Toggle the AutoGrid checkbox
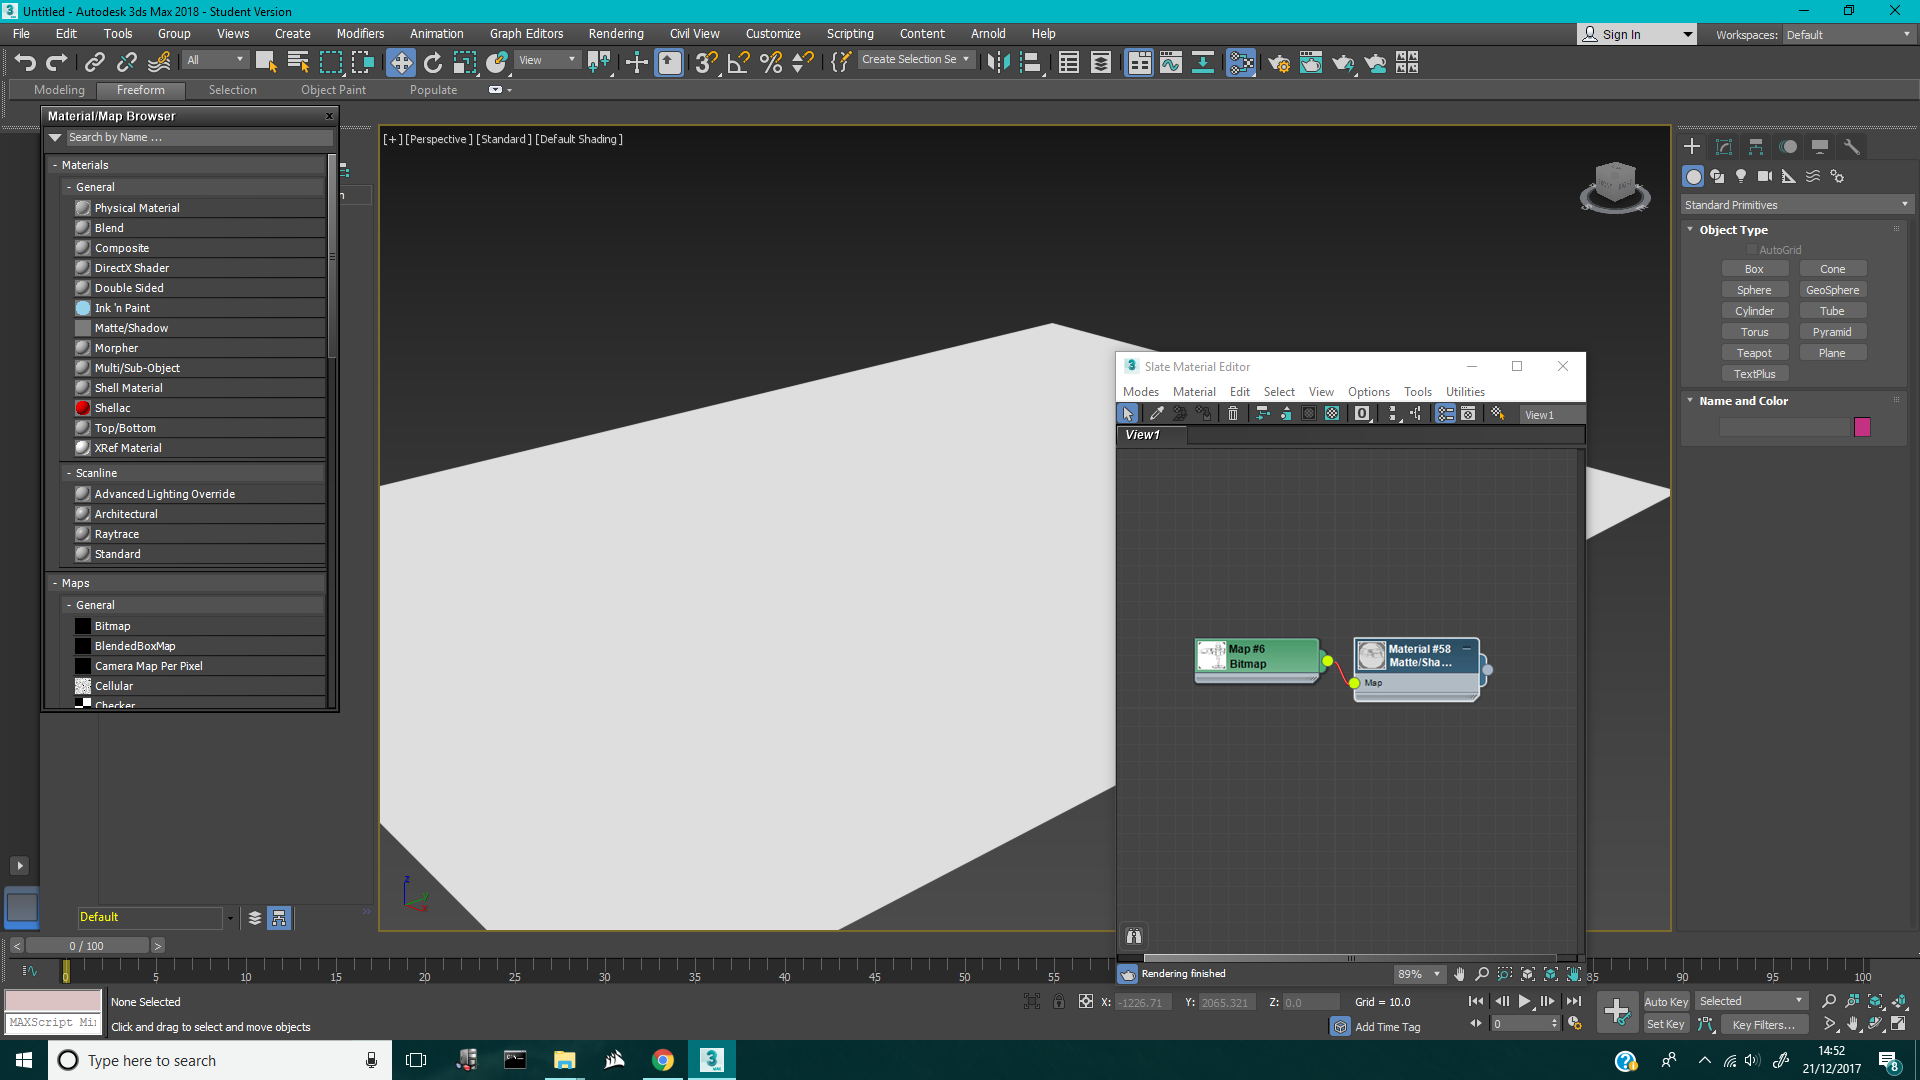Viewport: 1920px width, 1080px height. pos(1752,250)
